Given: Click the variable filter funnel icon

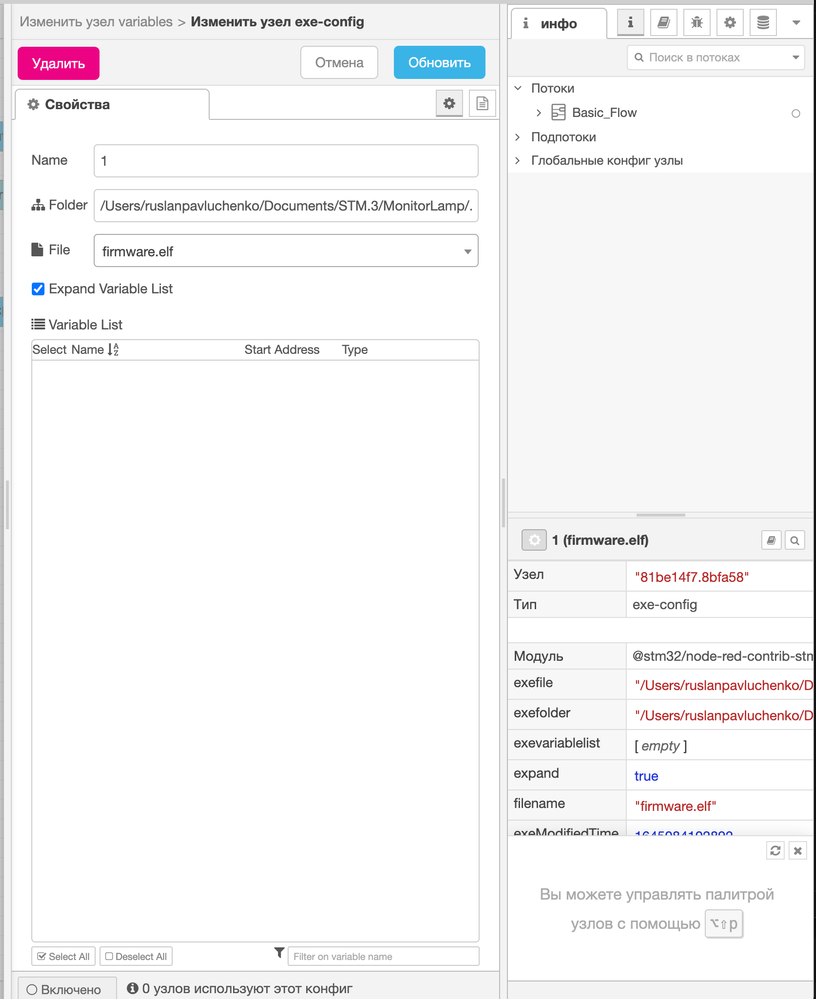Looking at the screenshot, I should 279,953.
